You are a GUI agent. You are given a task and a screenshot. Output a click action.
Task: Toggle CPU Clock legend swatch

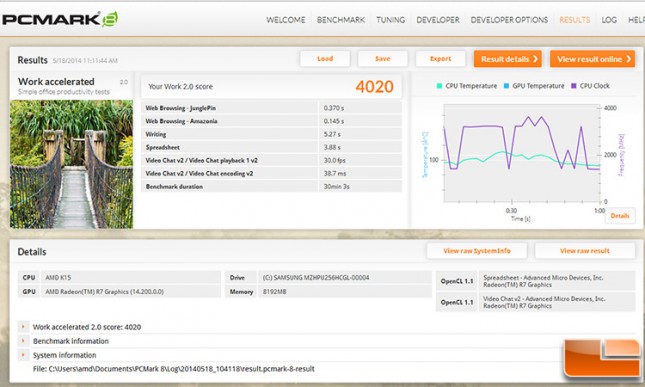point(574,86)
